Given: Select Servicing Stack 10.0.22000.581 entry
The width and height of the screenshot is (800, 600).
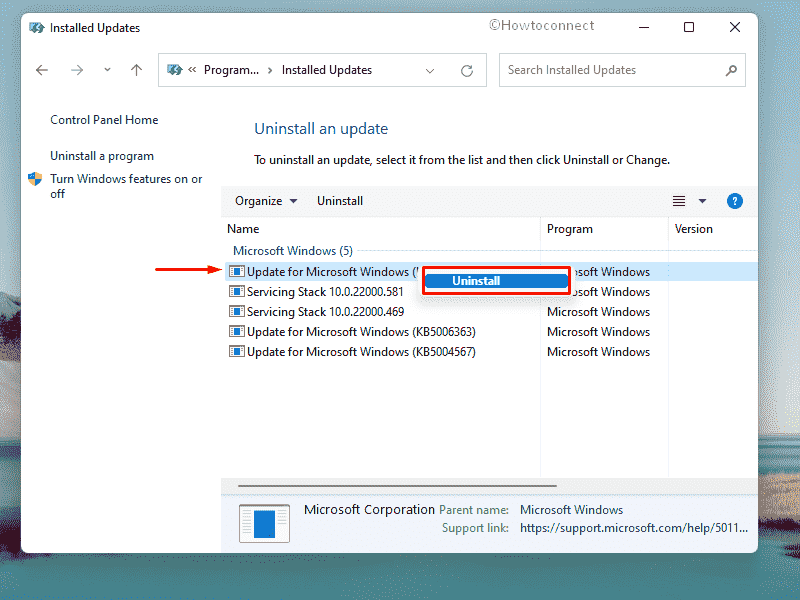Looking at the screenshot, I should pos(325,292).
